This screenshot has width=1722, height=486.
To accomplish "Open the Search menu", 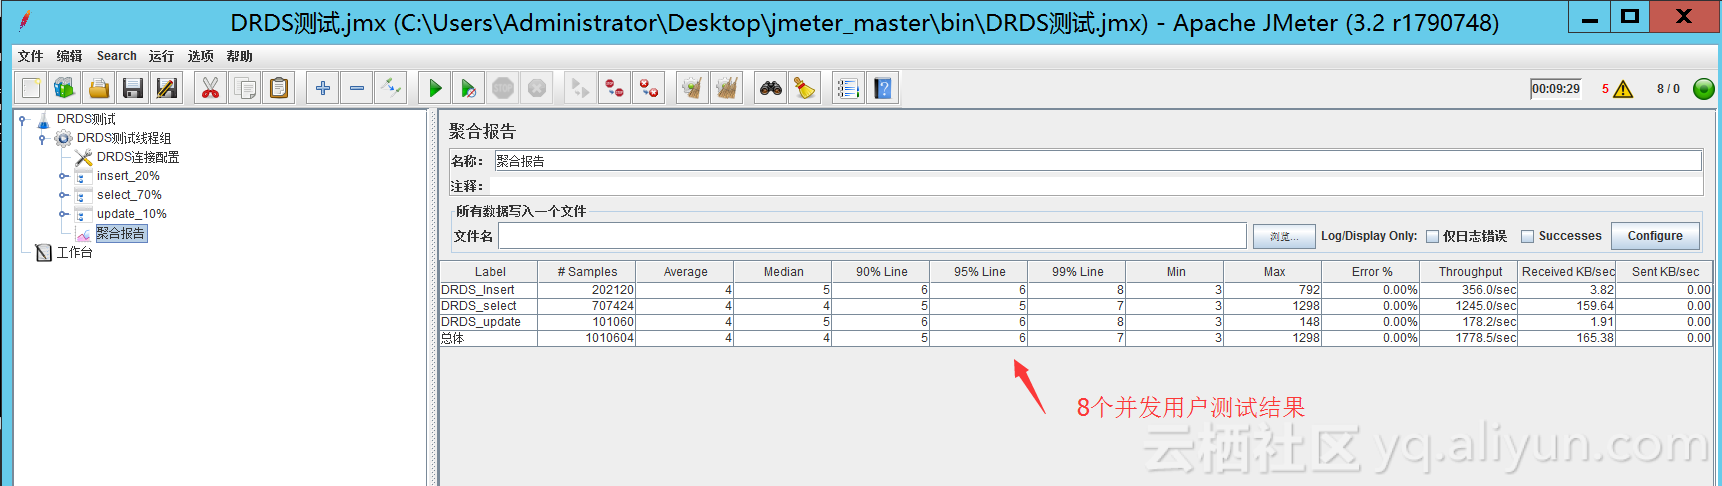I will click(x=117, y=56).
